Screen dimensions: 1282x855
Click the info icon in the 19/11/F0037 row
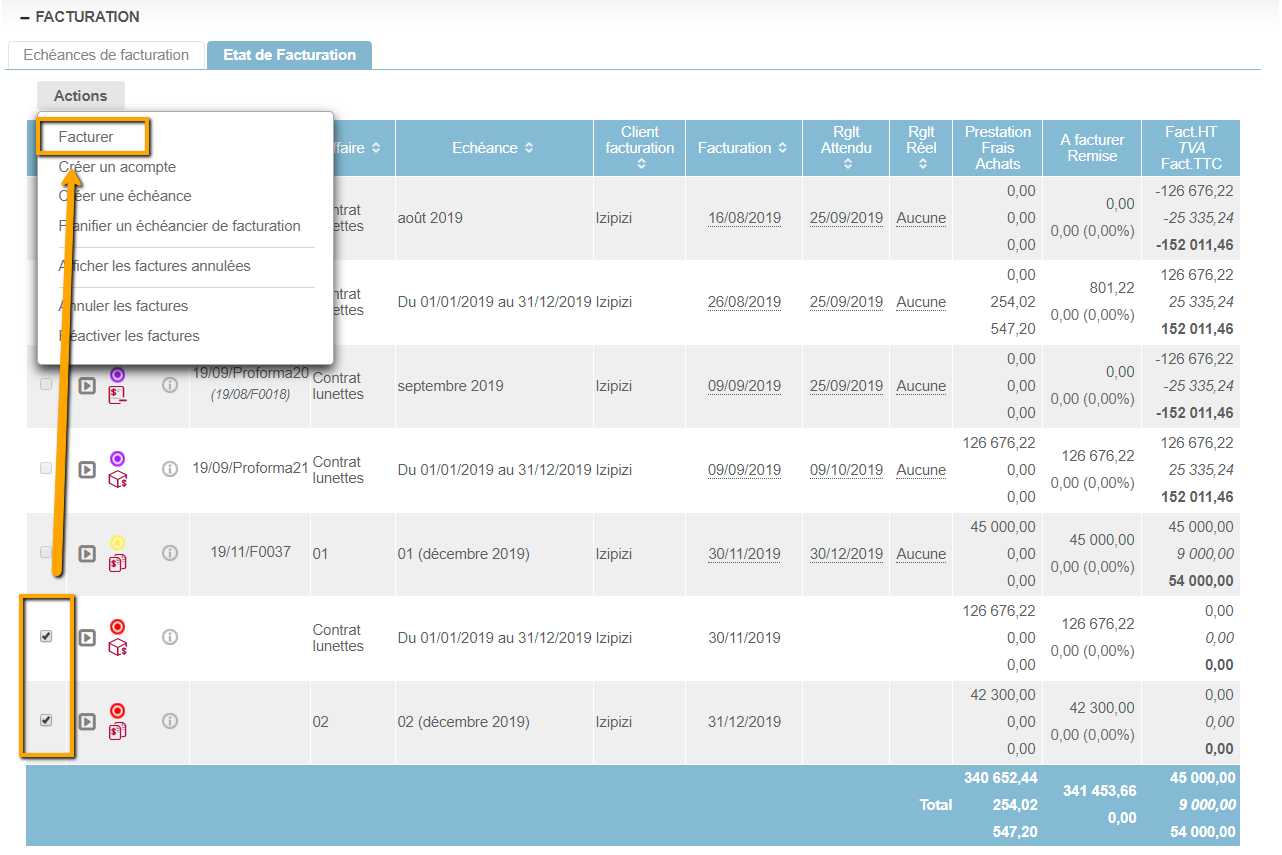(x=170, y=553)
